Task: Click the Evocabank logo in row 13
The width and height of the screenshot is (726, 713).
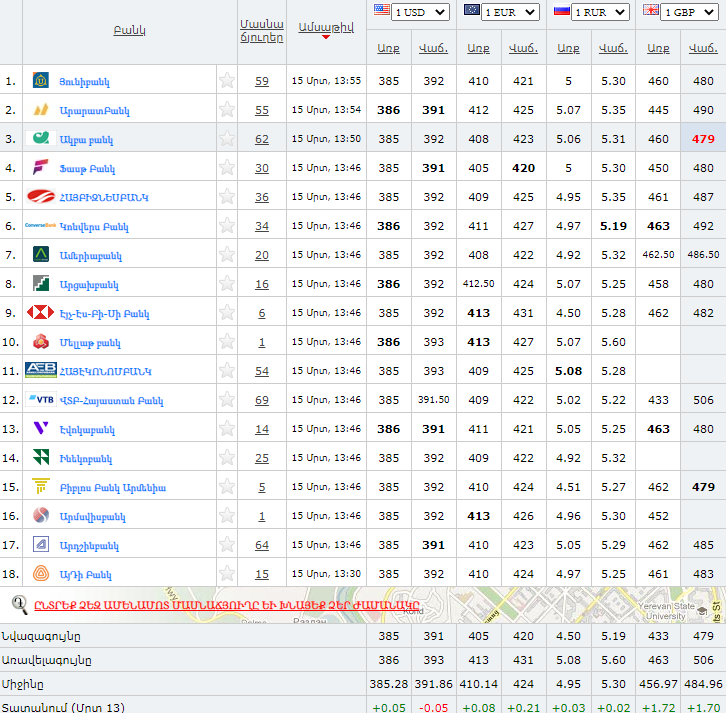Action: (x=41, y=428)
